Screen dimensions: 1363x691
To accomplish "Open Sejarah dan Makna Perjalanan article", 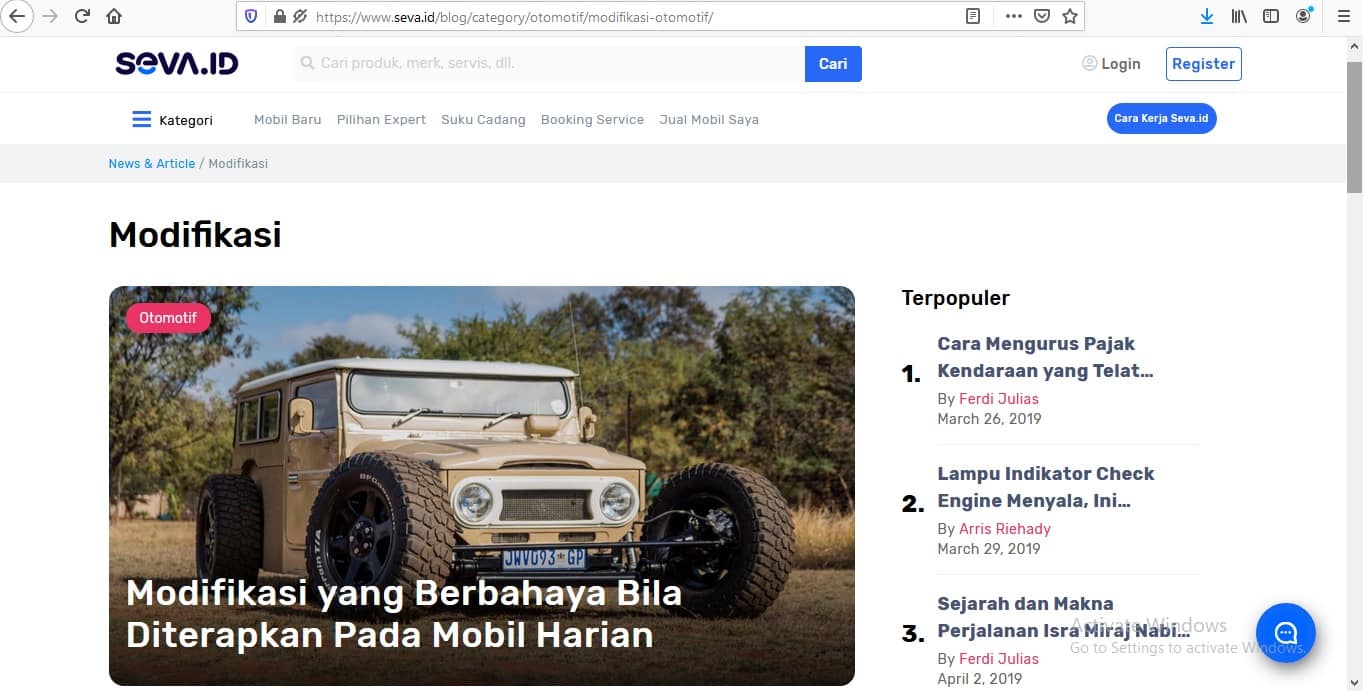I will tap(1063, 617).
